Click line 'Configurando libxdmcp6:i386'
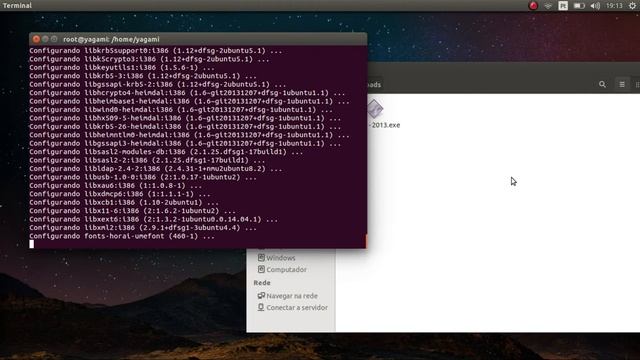The height and width of the screenshot is (360, 640). click(120, 194)
